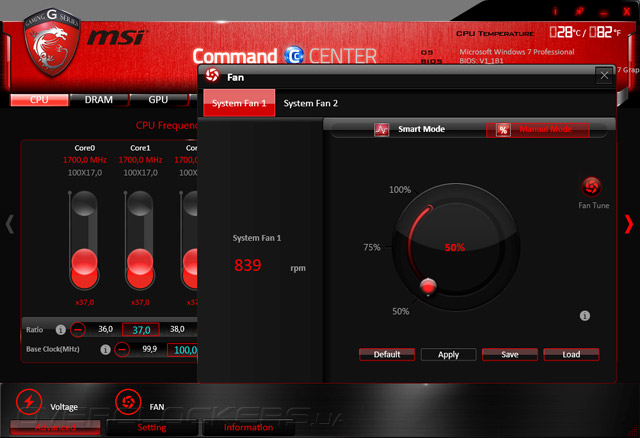The height and width of the screenshot is (438, 640).
Task: Click the 839 rpm reading
Action: (x=247, y=265)
